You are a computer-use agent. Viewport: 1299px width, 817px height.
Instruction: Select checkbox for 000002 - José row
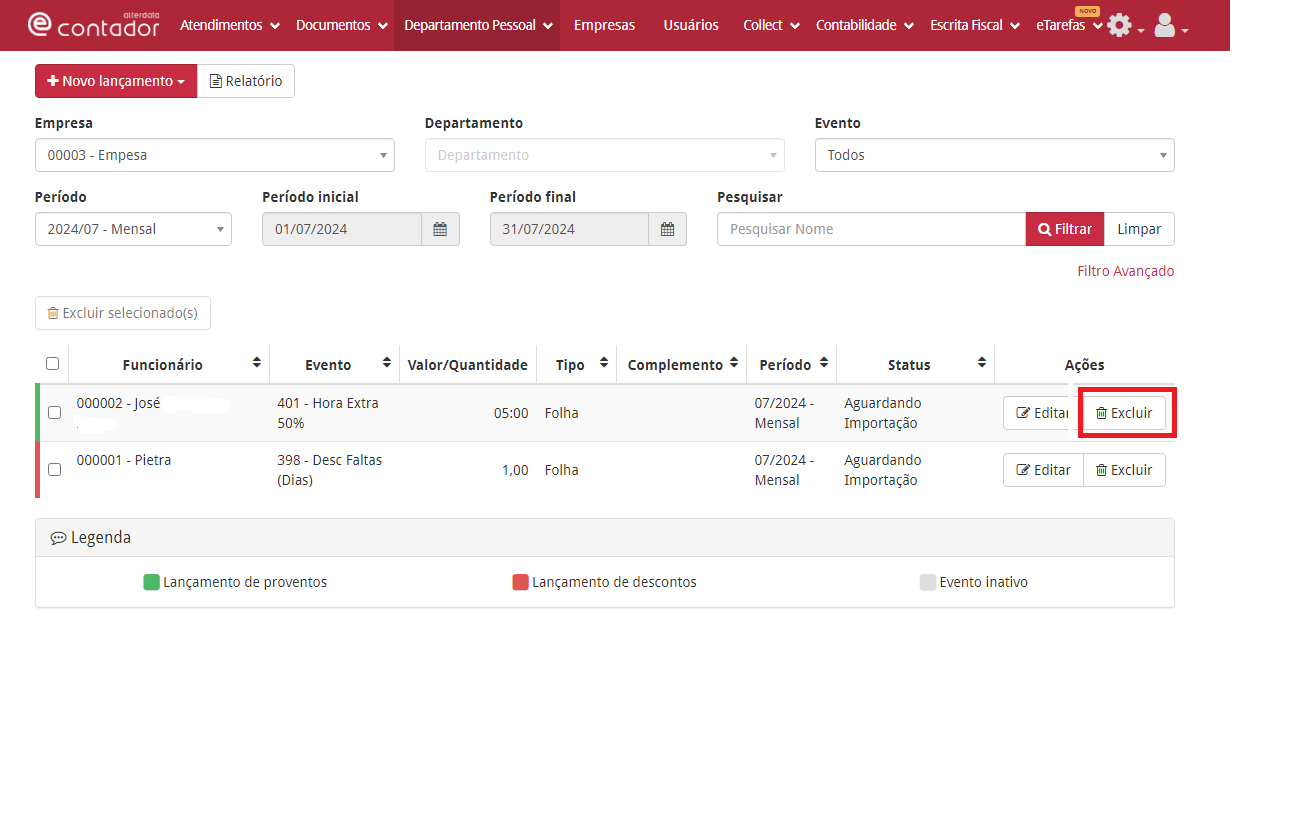[55, 412]
